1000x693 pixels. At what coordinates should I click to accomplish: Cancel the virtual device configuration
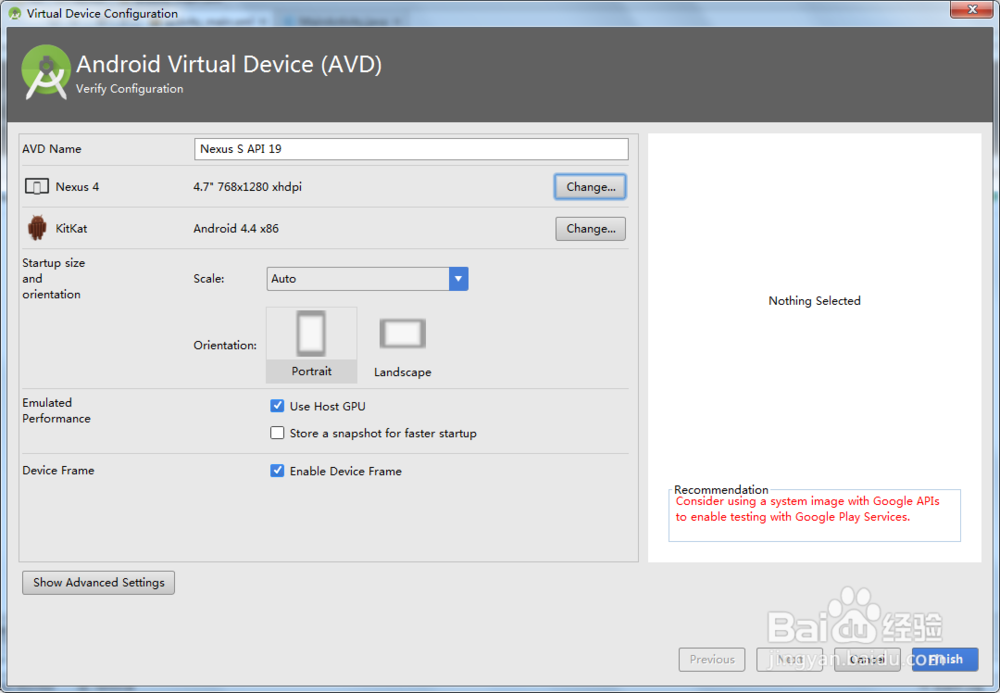point(866,659)
